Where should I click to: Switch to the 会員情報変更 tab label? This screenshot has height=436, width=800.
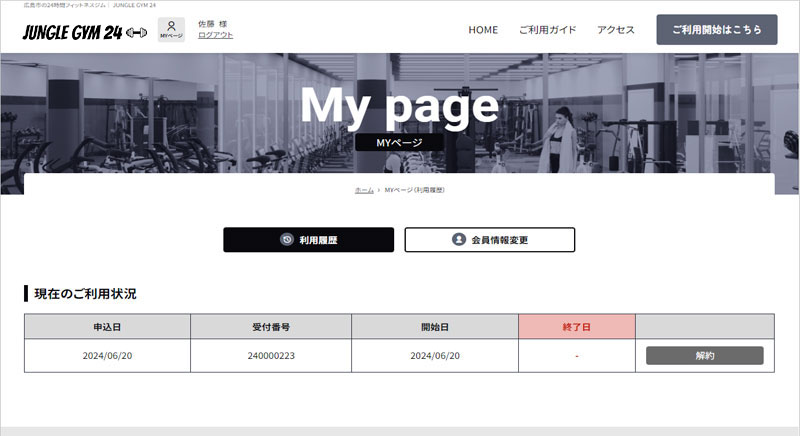pyautogui.click(x=499, y=240)
